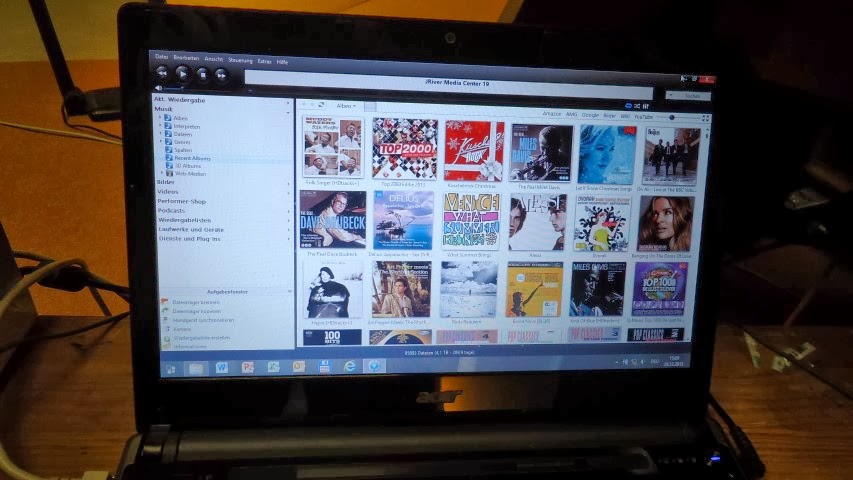The image size is (853, 480).
Task: Collapse the Aufgabenfenster panel
Action: [289, 292]
